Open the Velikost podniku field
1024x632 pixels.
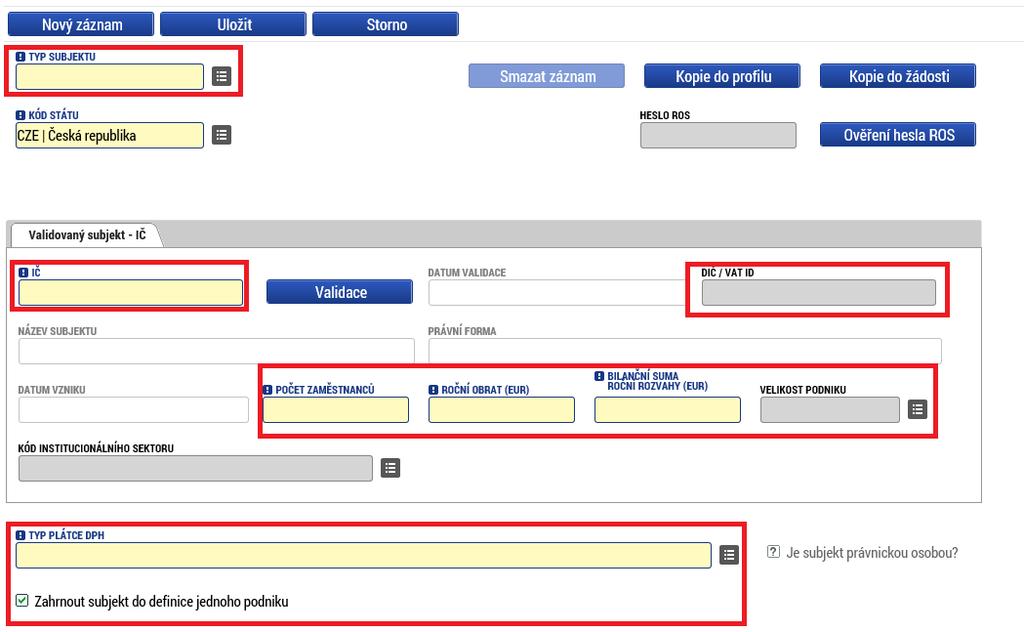(830, 410)
